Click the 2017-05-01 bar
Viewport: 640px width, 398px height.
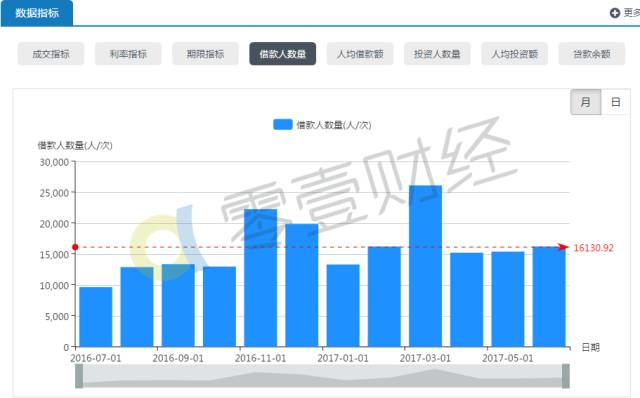coord(508,299)
